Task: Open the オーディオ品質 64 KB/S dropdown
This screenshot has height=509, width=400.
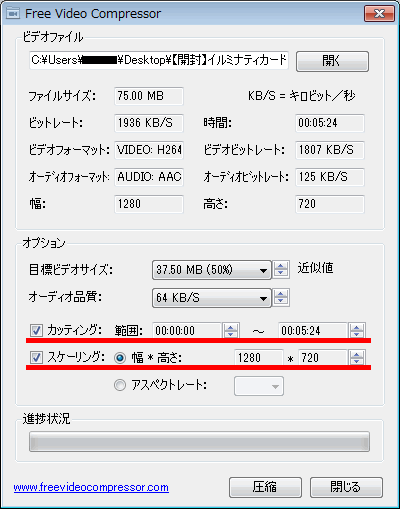Action: (212, 297)
